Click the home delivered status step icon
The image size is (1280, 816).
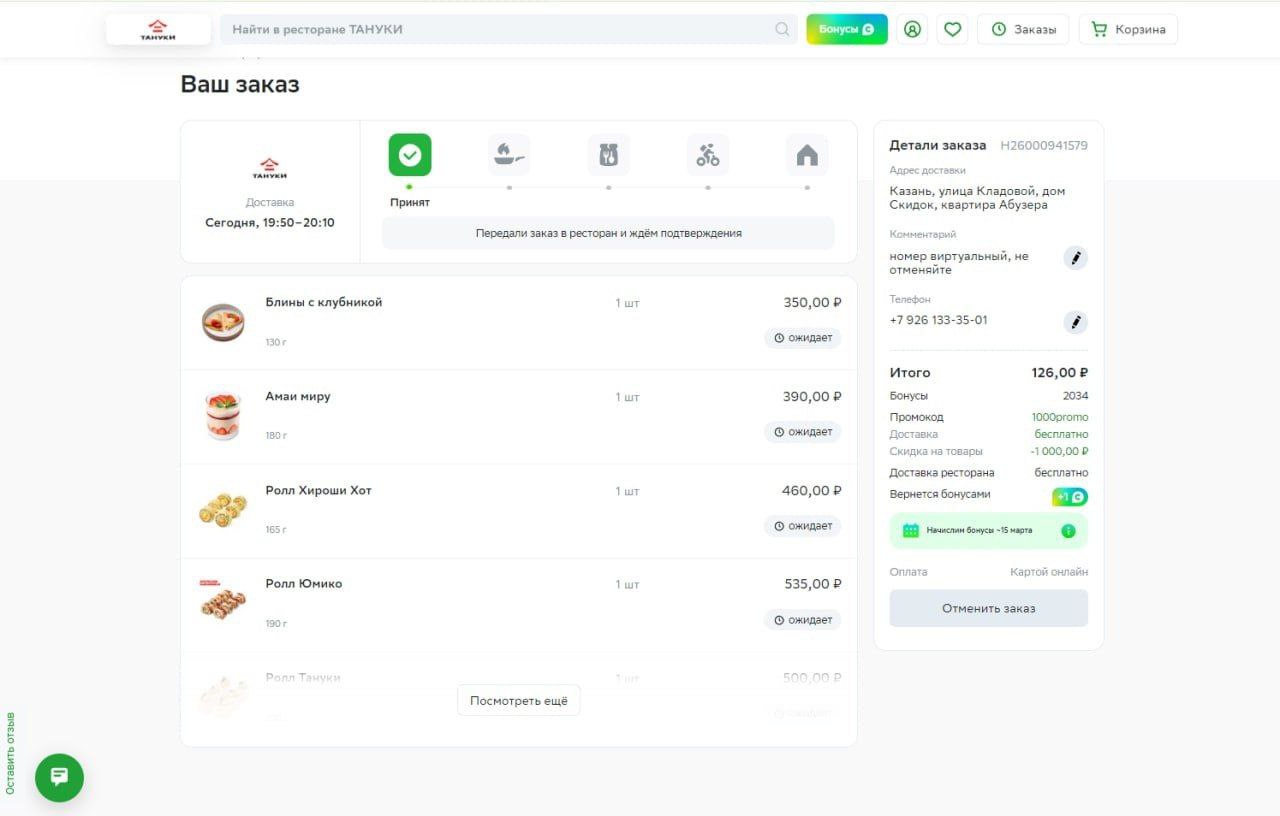click(x=807, y=155)
